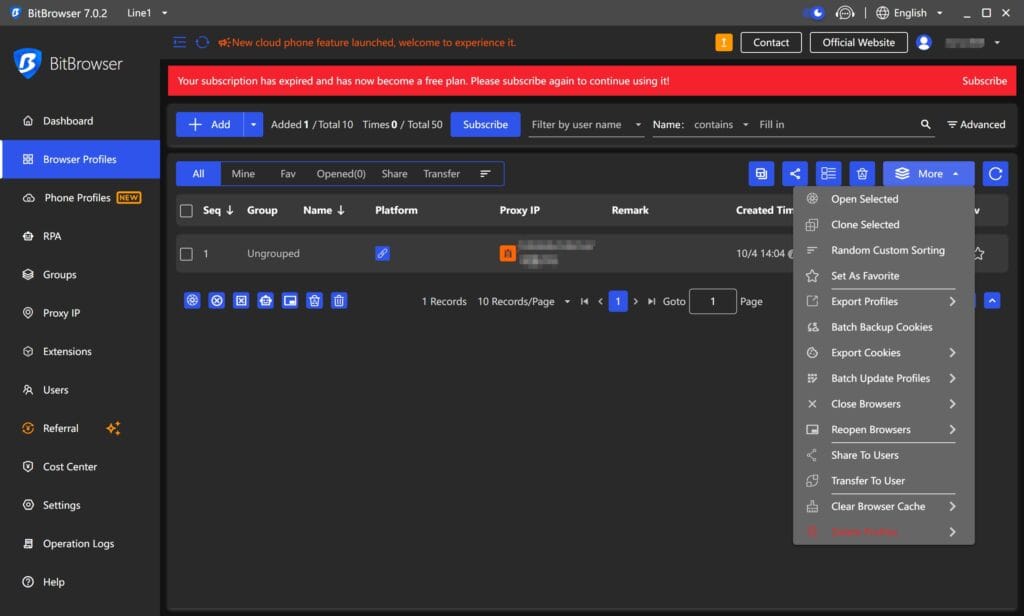Click the Goto page number field
The height and width of the screenshot is (616, 1024).
point(712,301)
